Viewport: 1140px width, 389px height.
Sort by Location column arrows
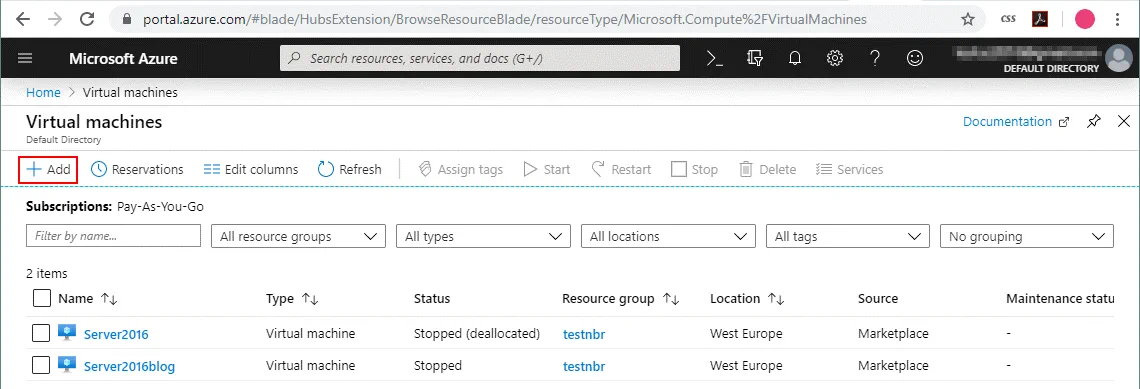(776, 299)
